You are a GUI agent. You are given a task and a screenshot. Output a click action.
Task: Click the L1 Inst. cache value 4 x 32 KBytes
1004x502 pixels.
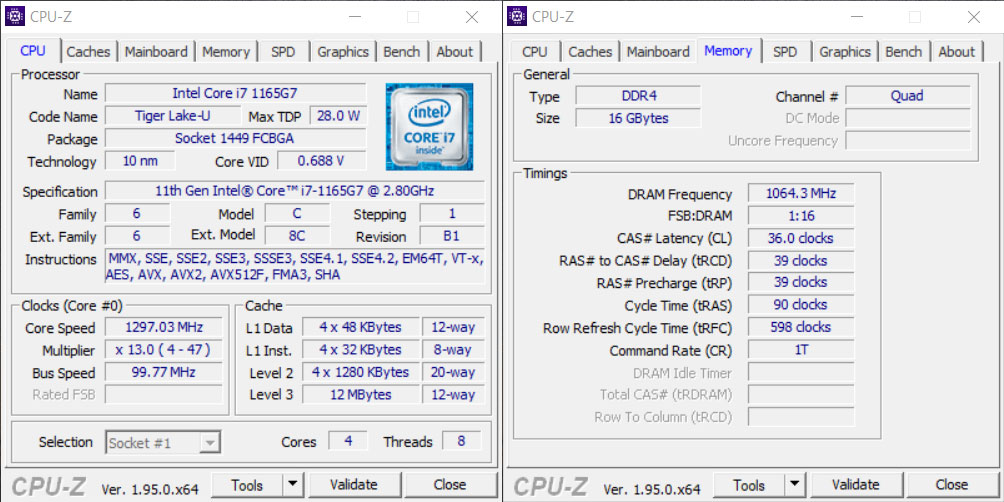pos(360,350)
